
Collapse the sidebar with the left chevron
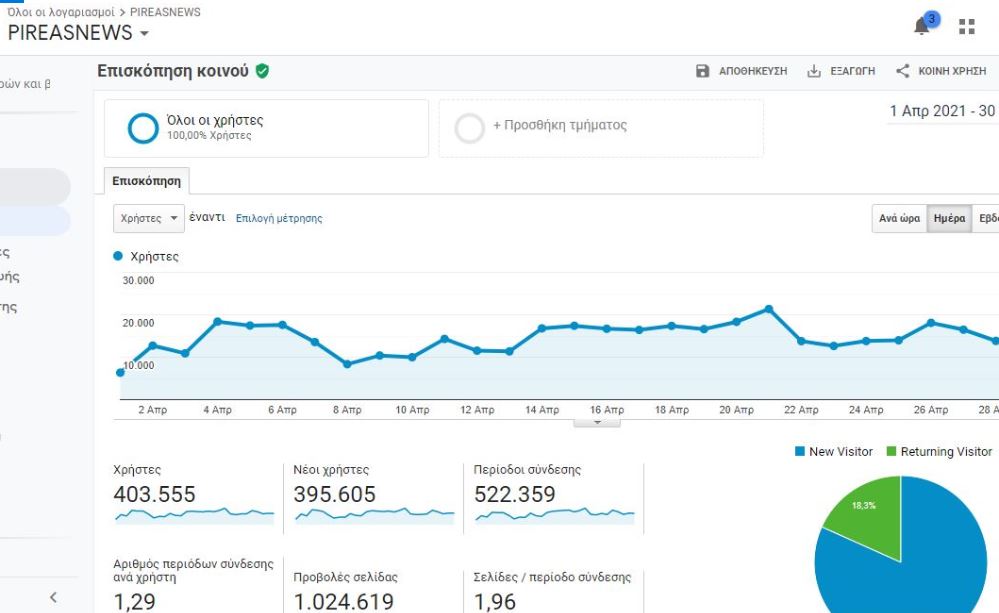53,598
